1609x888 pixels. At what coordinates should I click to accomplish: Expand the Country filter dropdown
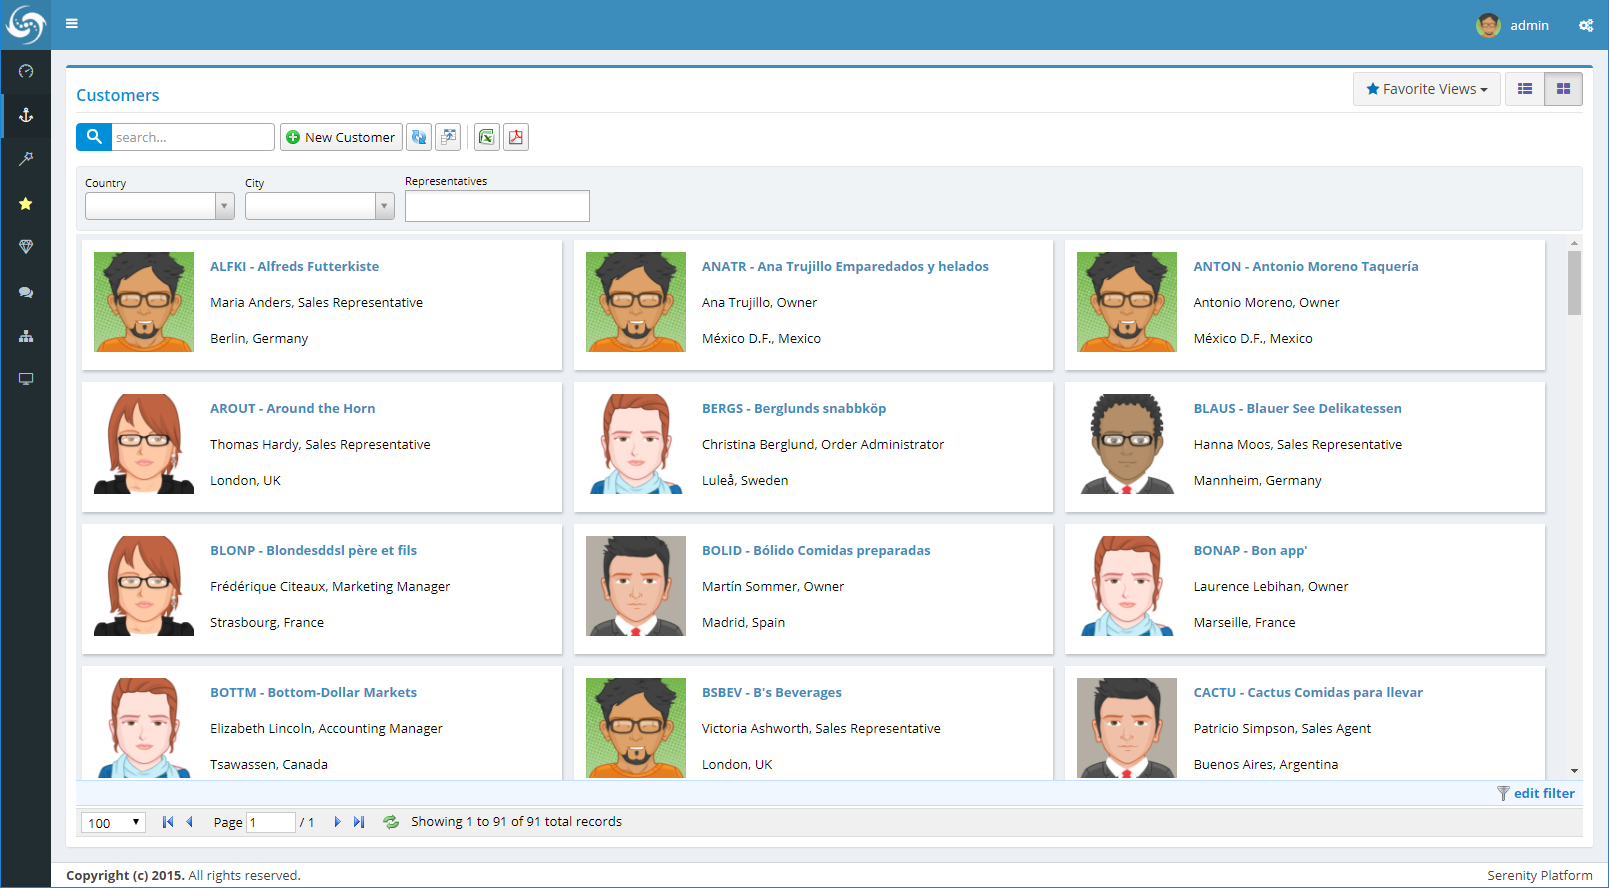click(x=225, y=206)
